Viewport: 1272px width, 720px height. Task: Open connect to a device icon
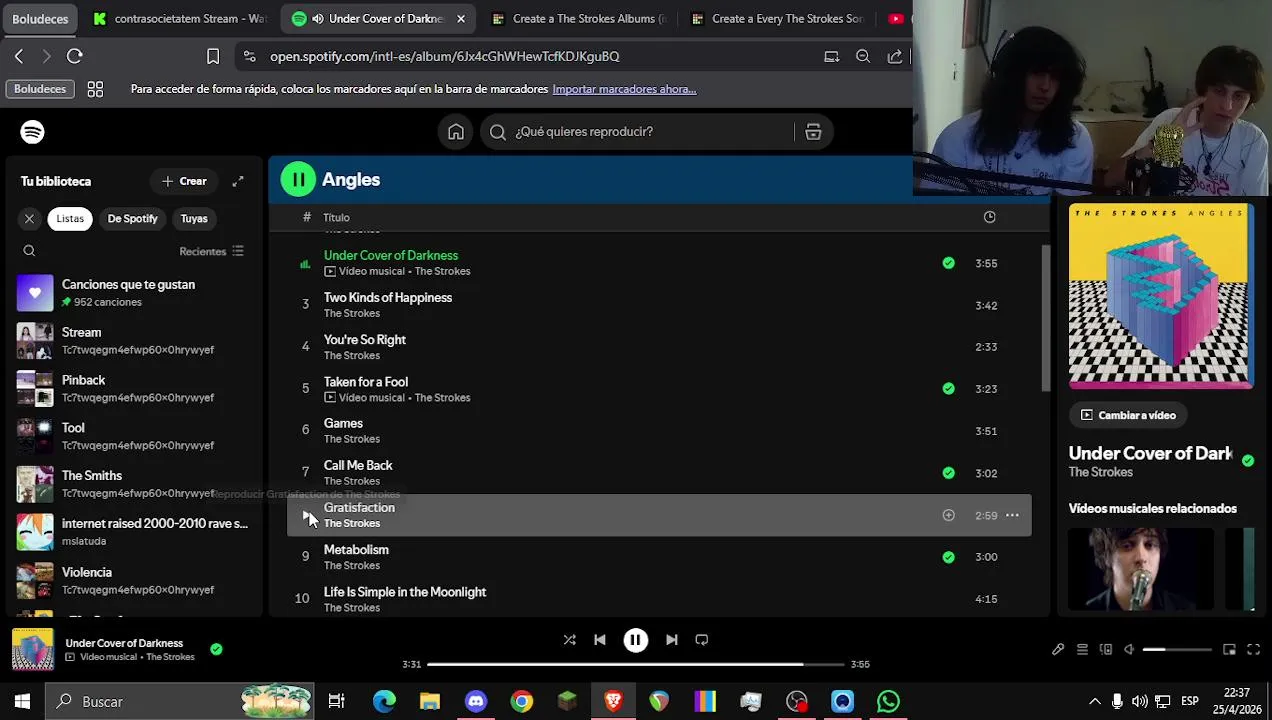pyautogui.click(x=1106, y=650)
